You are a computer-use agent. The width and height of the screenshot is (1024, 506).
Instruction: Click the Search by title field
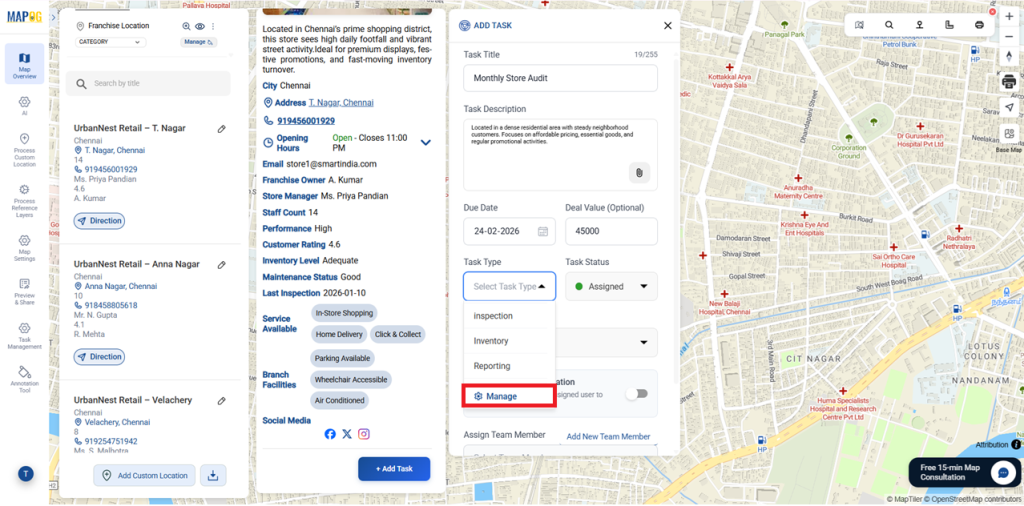(148, 83)
